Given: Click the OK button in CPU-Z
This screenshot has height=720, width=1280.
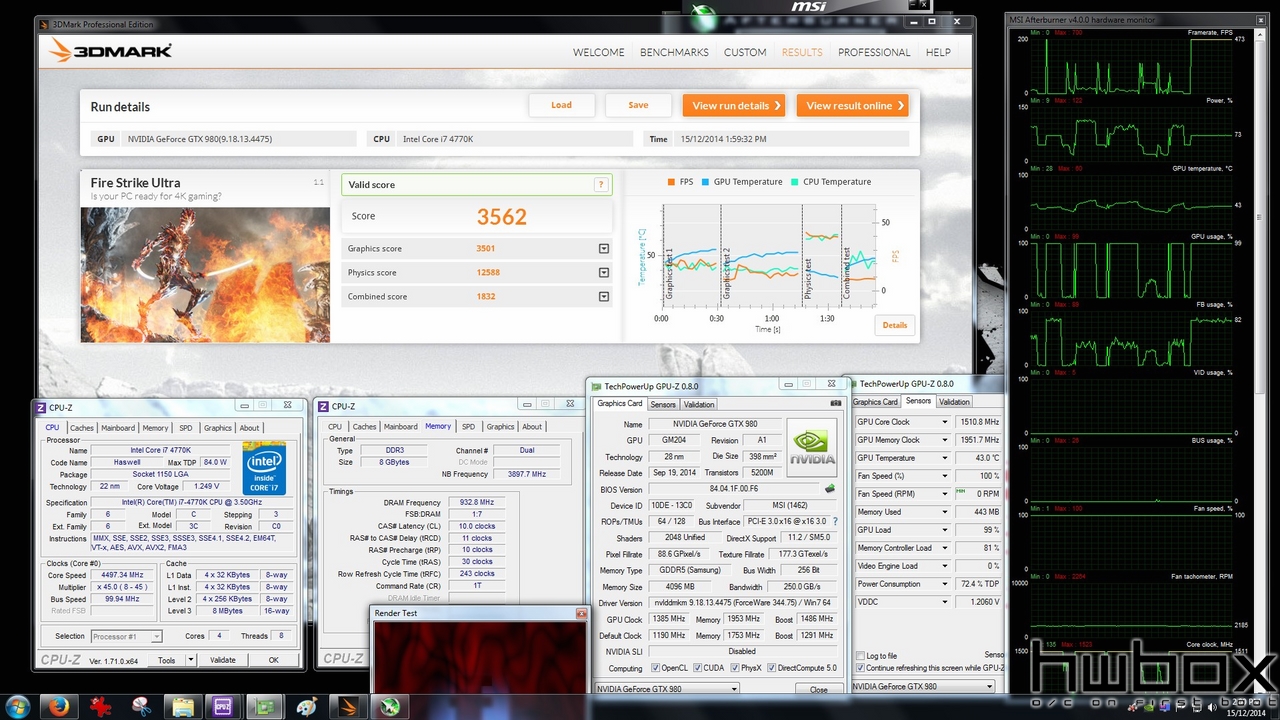Looking at the screenshot, I should tap(273, 660).
